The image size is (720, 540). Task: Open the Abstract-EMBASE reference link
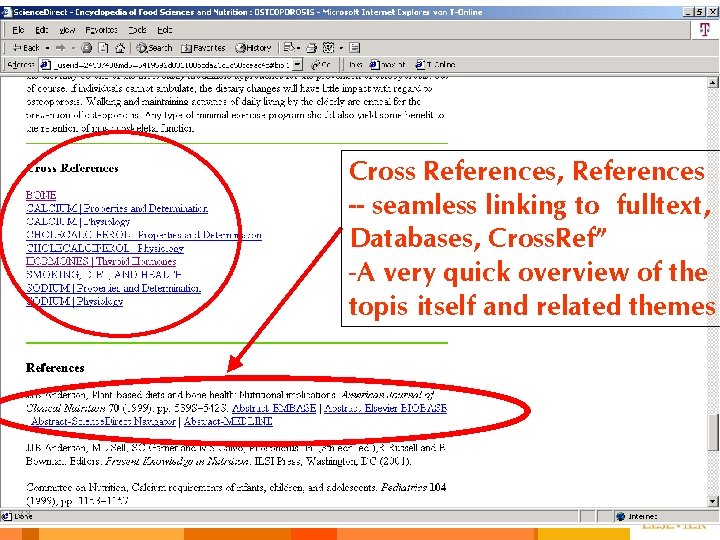tap(274, 408)
